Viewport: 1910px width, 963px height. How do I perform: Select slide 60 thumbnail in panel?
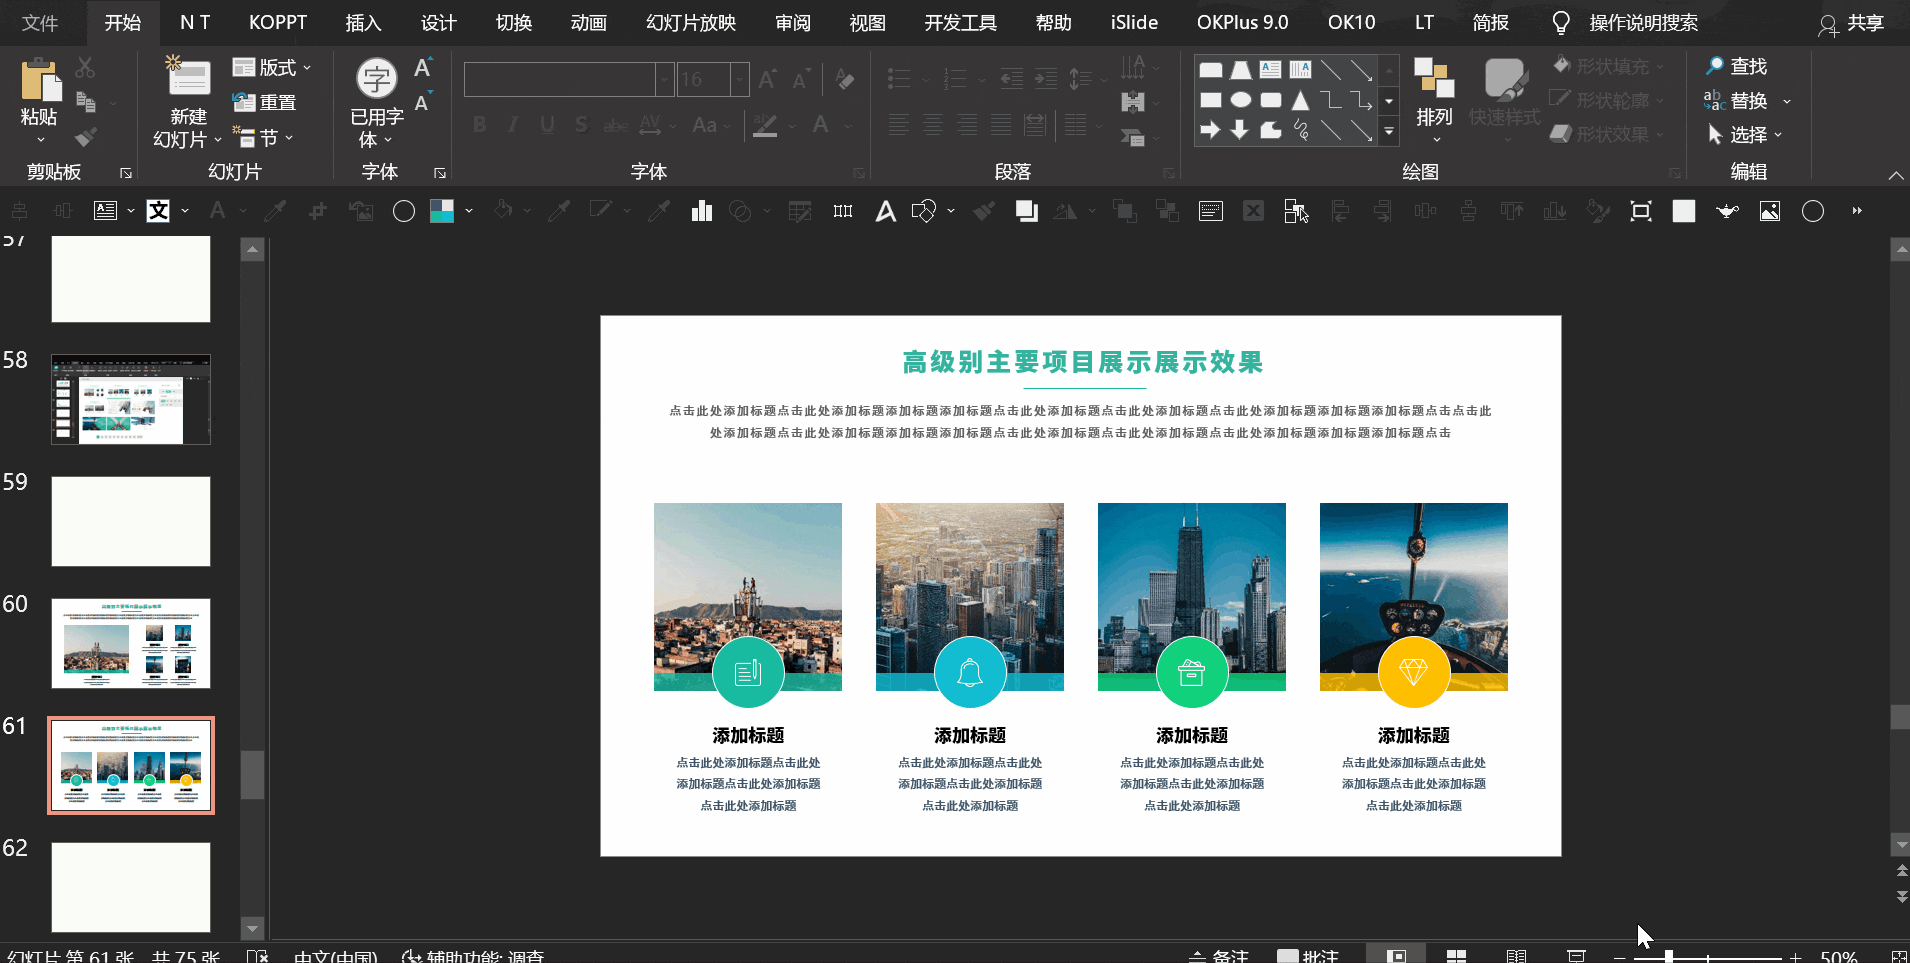click(131, 643)
